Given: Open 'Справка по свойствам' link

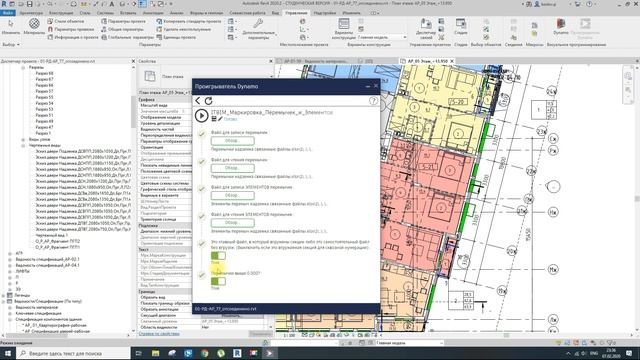Looking at the screenshot, I should click(x=159, y=333).
